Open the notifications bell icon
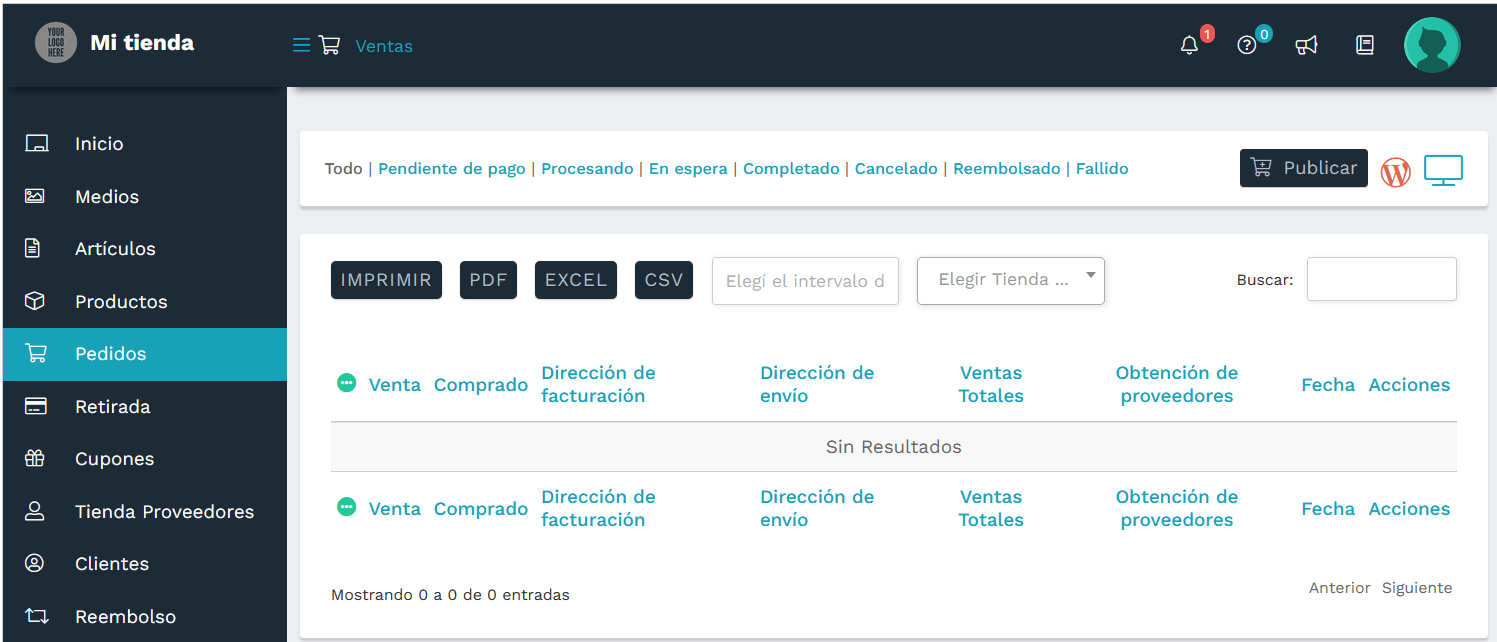This screenshot has width=1497, height=642. (x=1189, y=45)
